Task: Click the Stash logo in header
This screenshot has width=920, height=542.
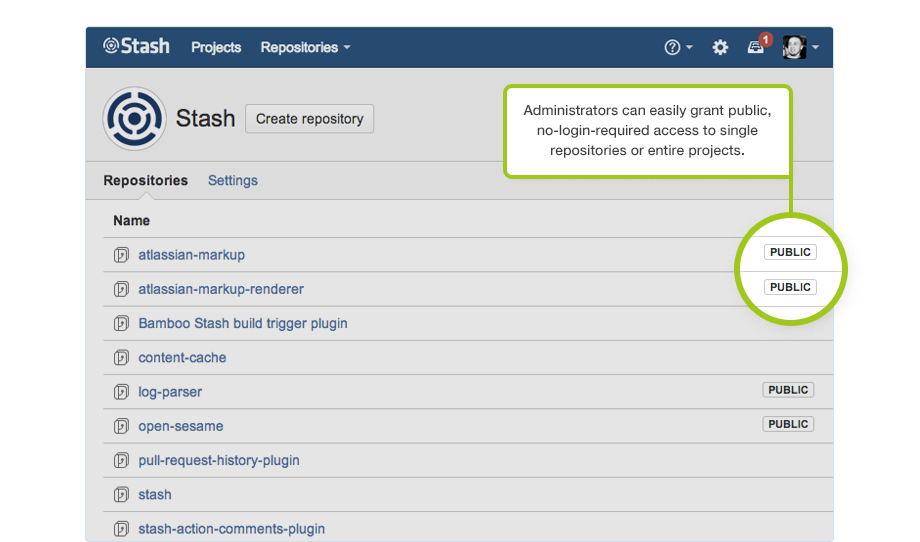Action: [136, 47]
